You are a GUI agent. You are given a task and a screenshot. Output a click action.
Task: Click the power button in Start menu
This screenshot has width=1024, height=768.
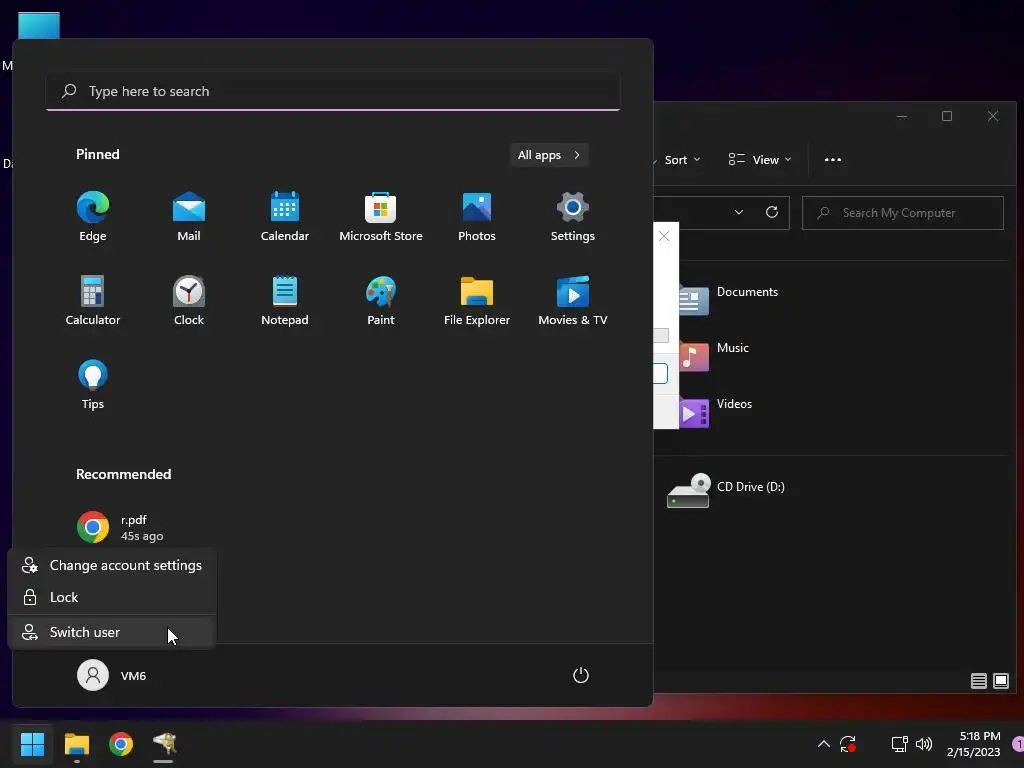tap(581, 675)
